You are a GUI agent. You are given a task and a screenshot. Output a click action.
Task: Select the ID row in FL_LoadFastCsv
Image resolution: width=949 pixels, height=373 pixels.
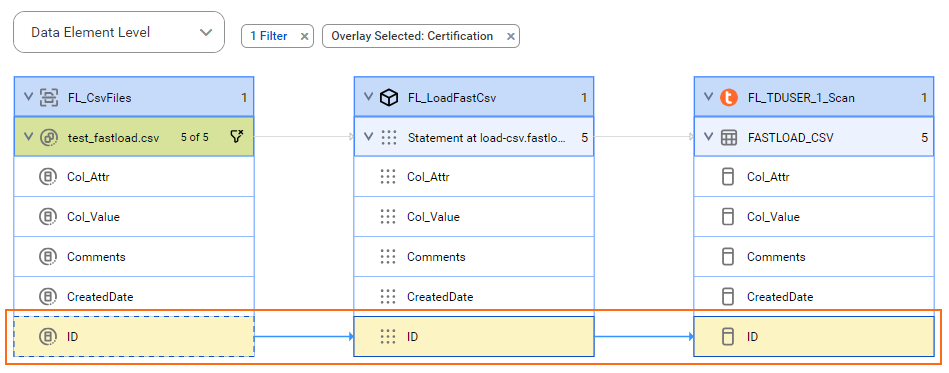click(474, 337)
